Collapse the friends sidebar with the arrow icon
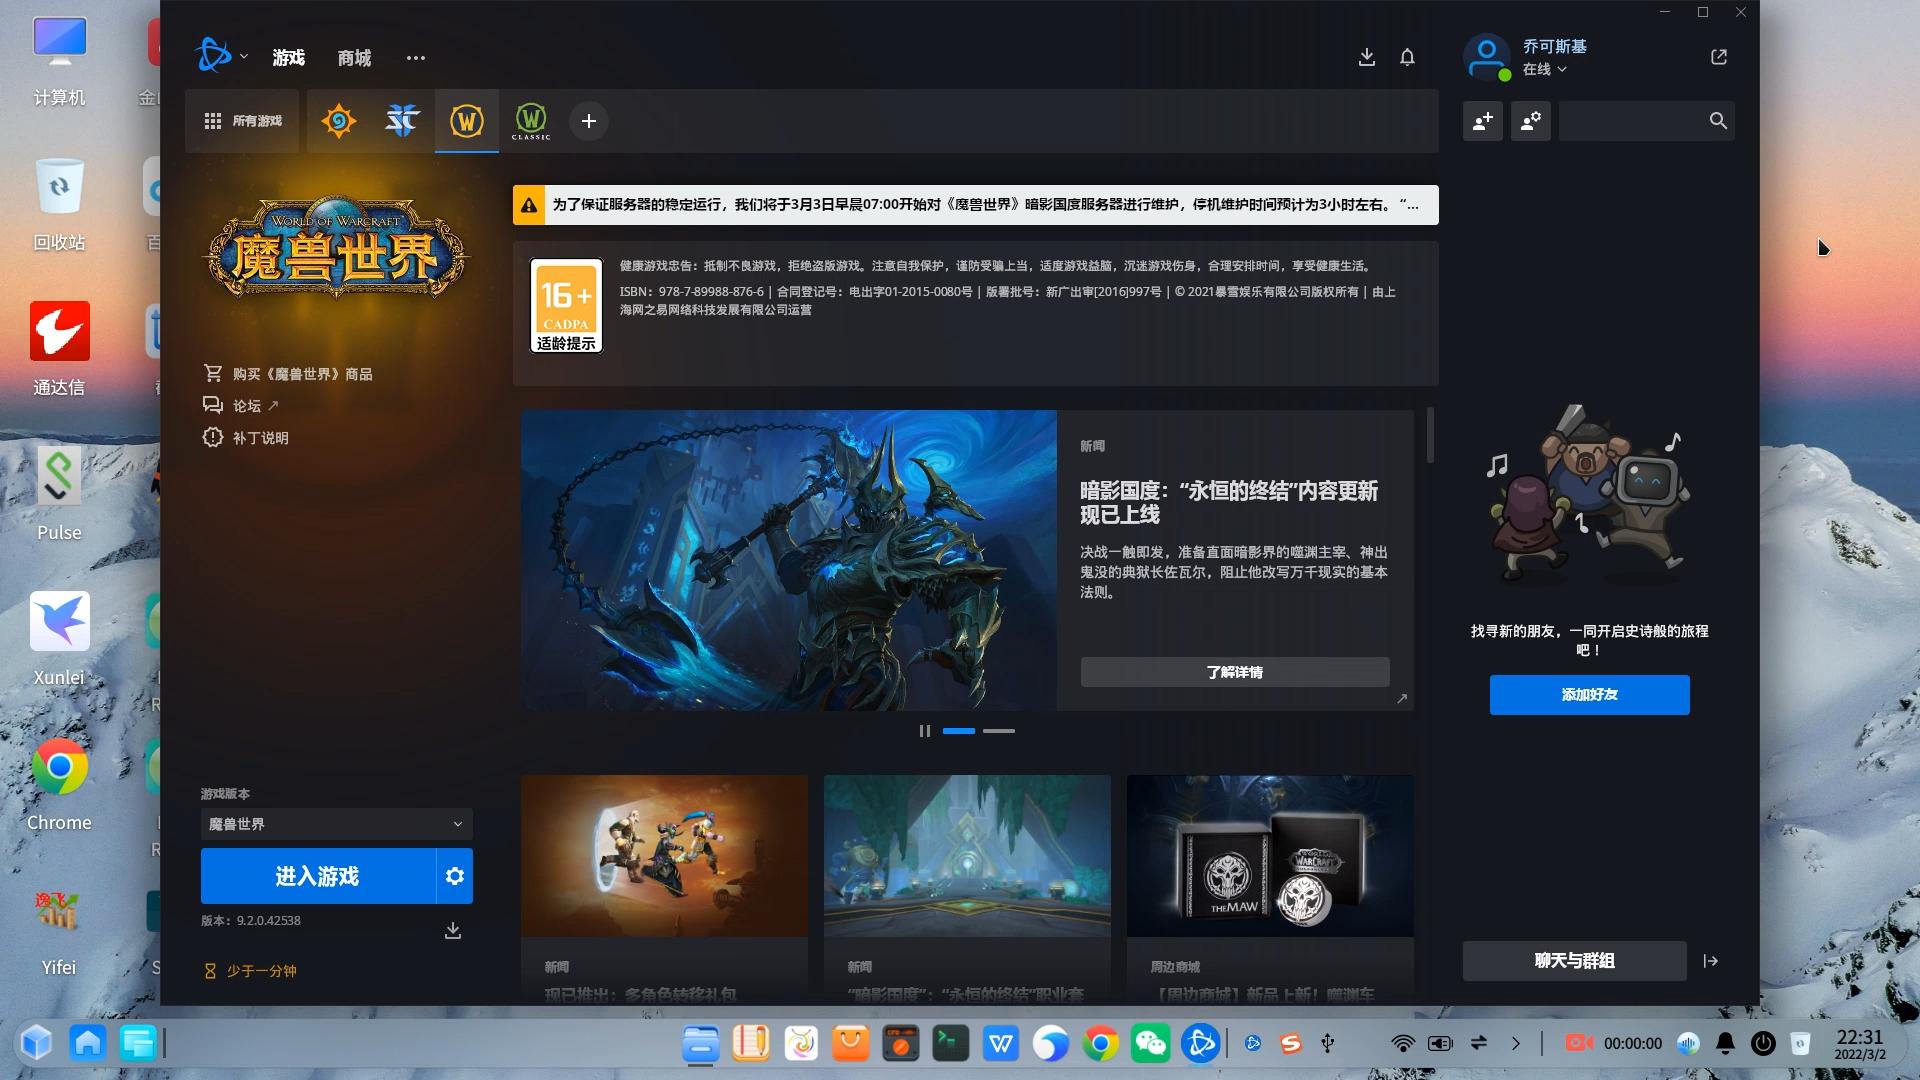The image size is (1920, 1080). (1711, 961)
